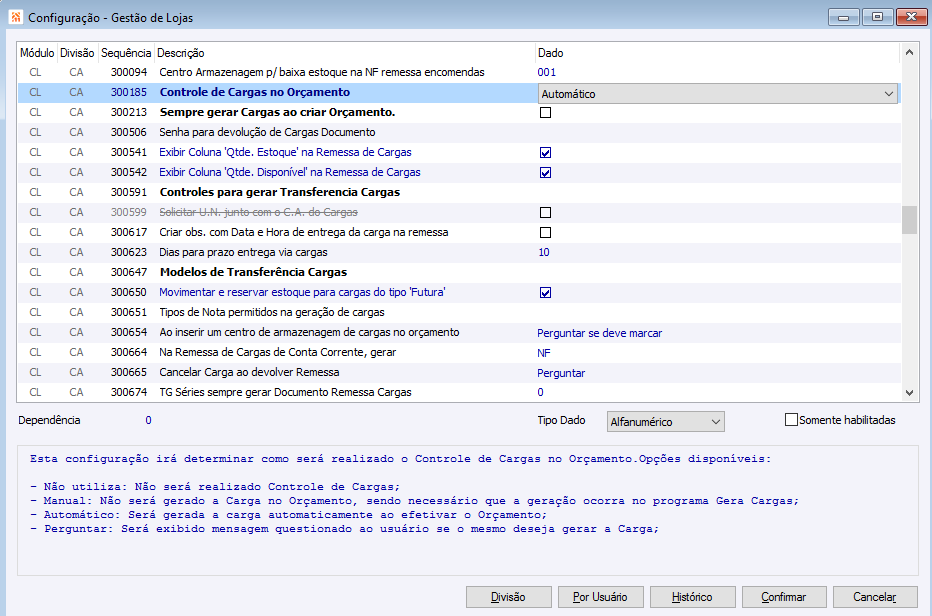
Task: Click the 'Por Usuário' button
Action: (x=600, y=597)
